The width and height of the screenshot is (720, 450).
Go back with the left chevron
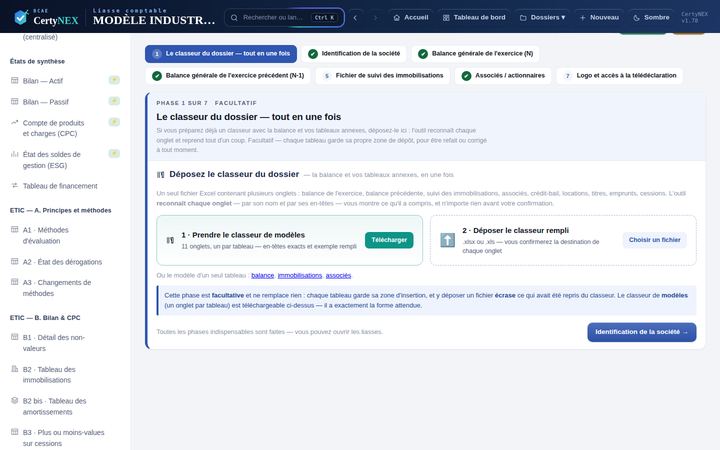[x=355, y=17]
